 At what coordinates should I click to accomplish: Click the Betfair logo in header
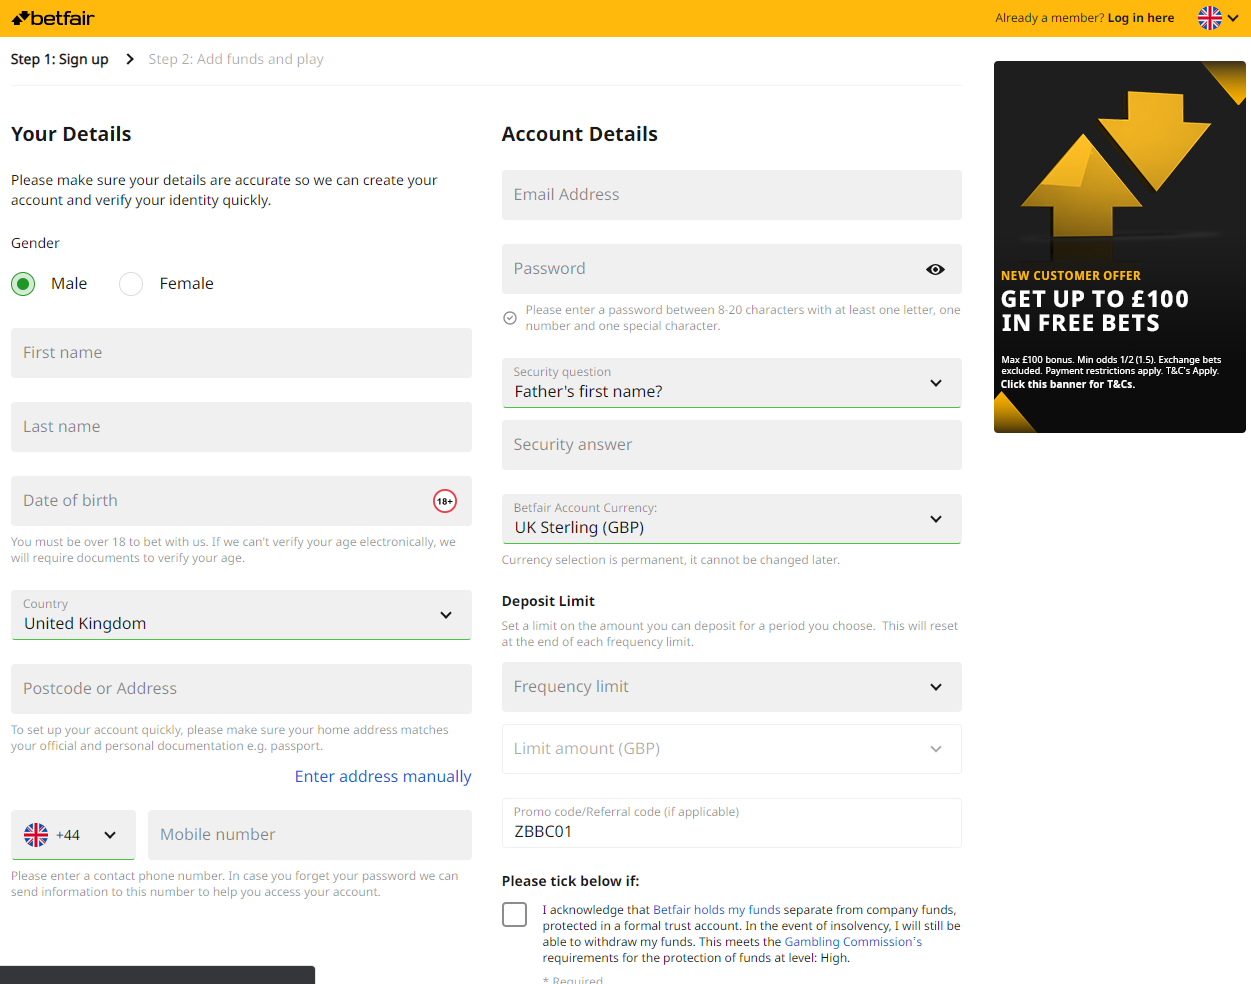pyautogui.click(x=53, y=18)
